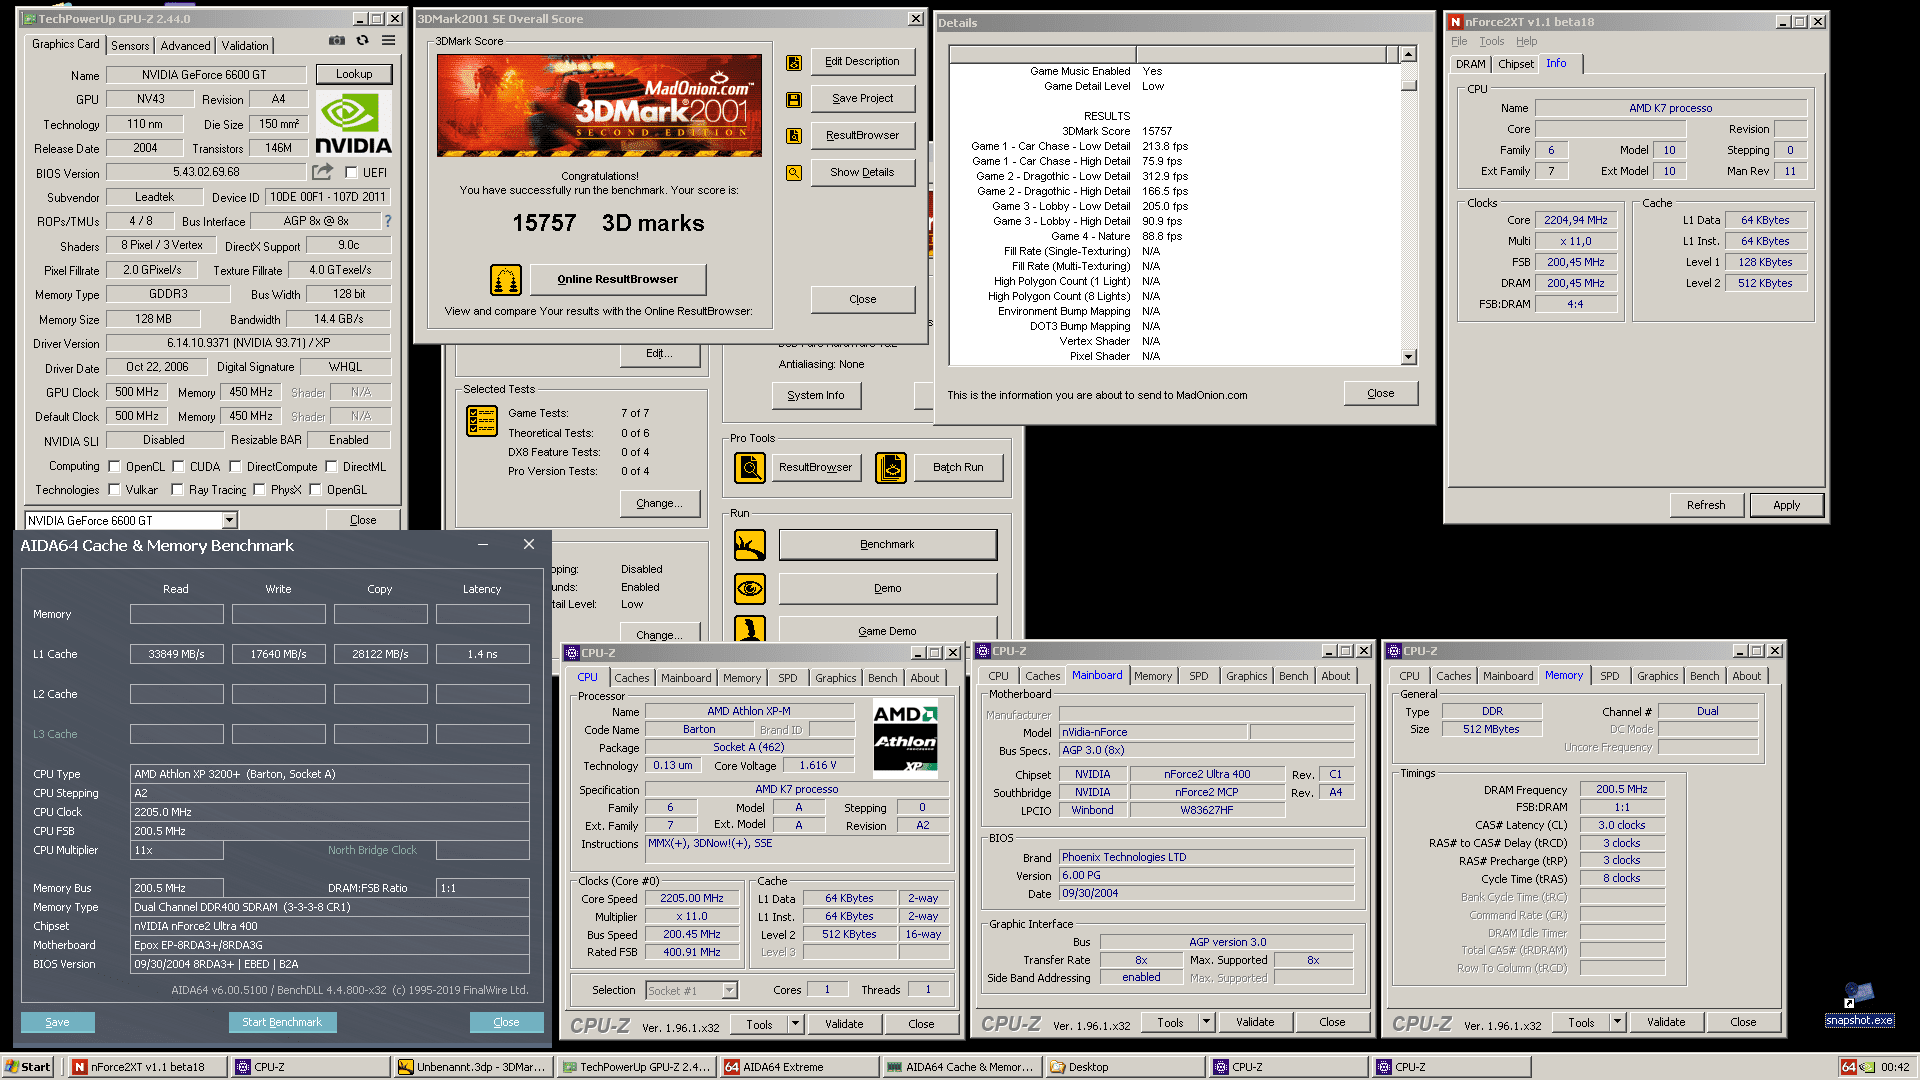The width and height of the screenshot is (1920, 1080).
Task: Click the System Info button
Action: coord(816,395)
